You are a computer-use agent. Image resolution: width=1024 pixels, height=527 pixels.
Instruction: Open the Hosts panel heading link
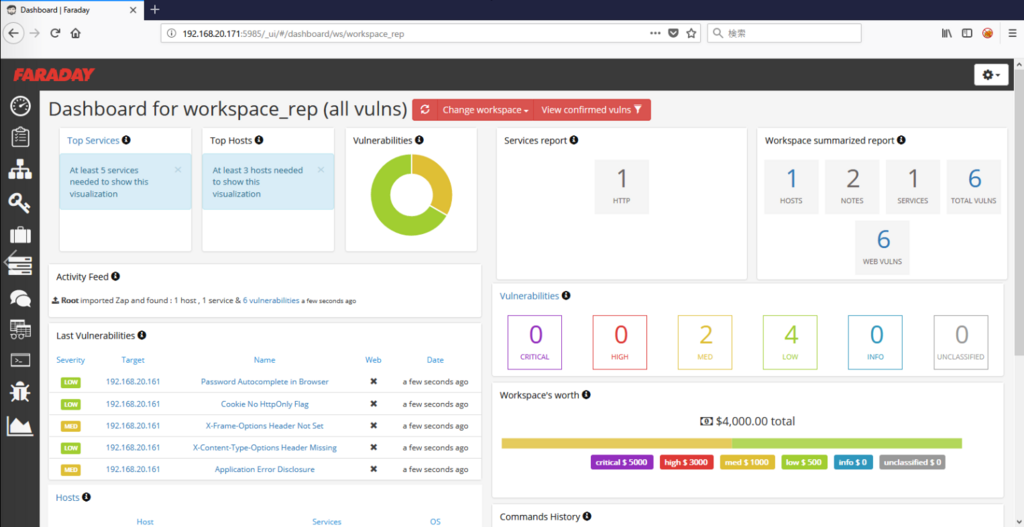pos(67,498)
